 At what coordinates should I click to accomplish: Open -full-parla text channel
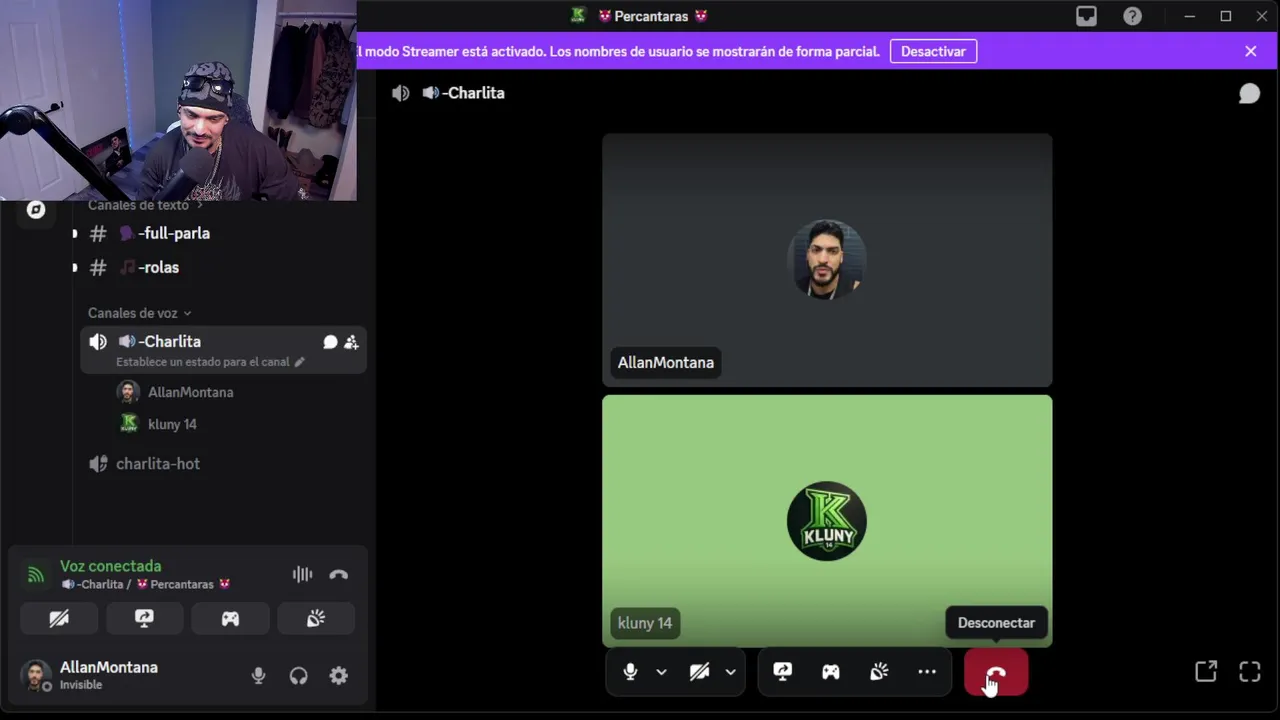tap(222, 233)
